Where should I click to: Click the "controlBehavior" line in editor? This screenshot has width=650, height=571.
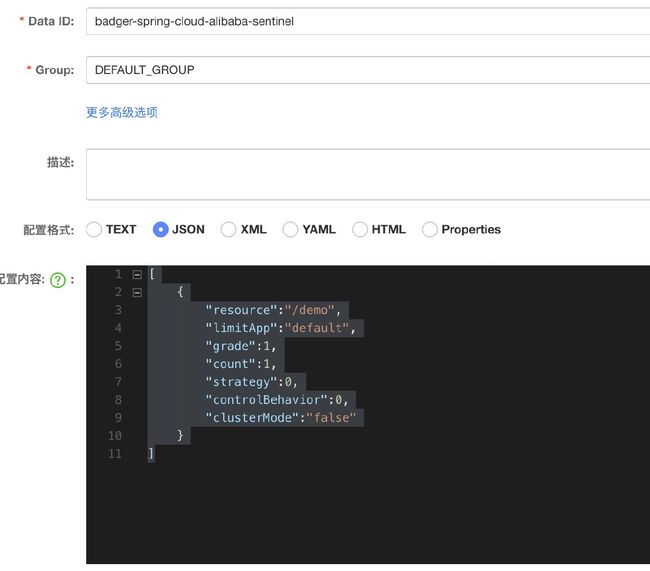pos(277,400)
